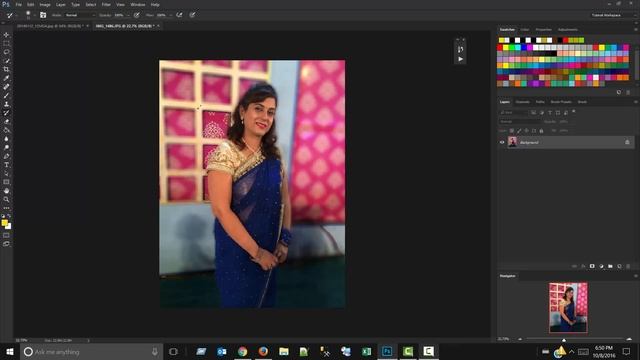The width and height of the screenshot is (640, 360).
Task: Select the Quick Selection tool
Action: [x=6, y=61]
